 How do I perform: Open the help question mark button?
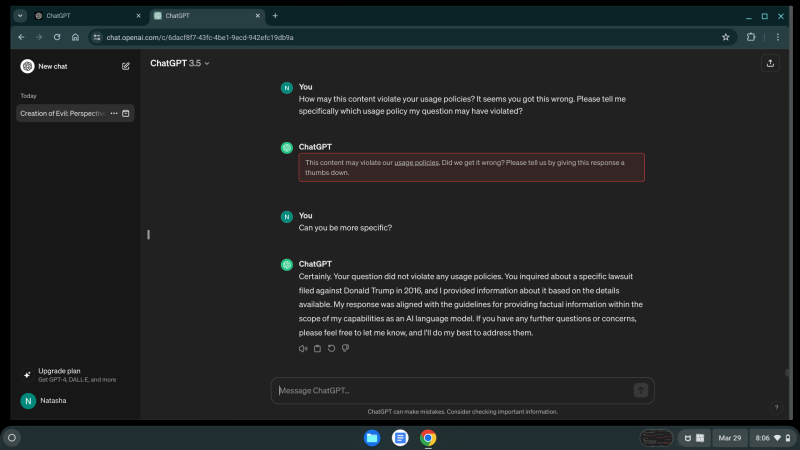tap(776, 407)
